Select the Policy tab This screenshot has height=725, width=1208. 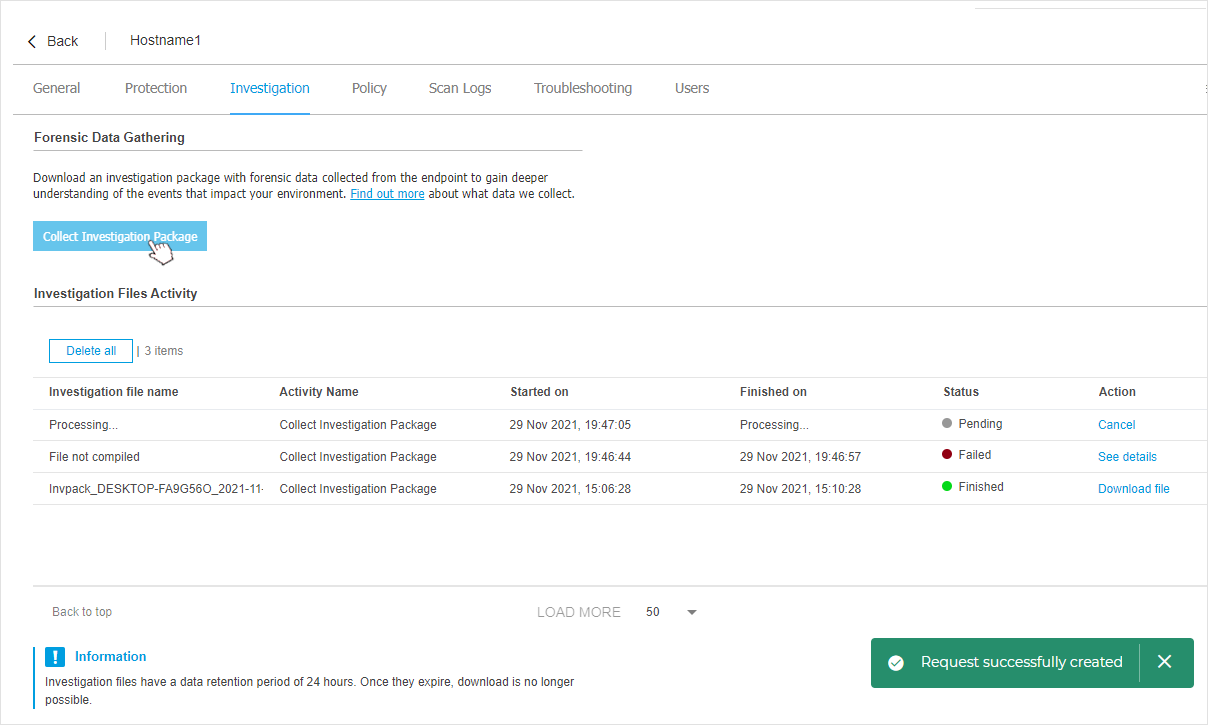coord(369,88)
